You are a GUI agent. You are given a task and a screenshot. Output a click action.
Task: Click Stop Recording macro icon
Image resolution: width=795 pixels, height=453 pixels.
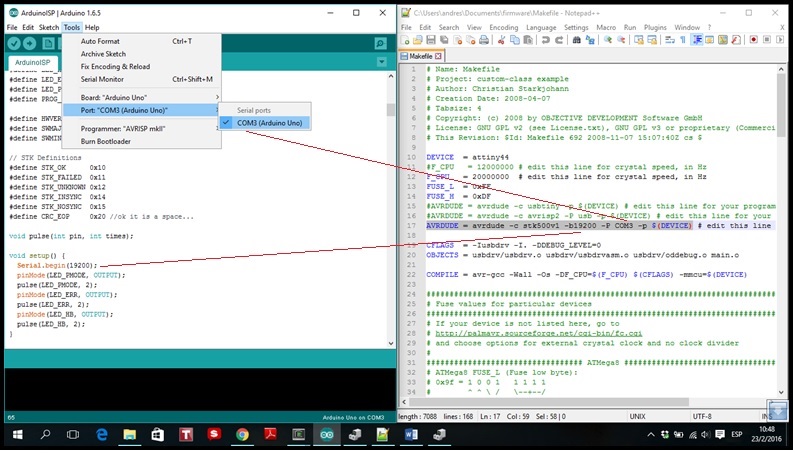(x=767, y=40)
